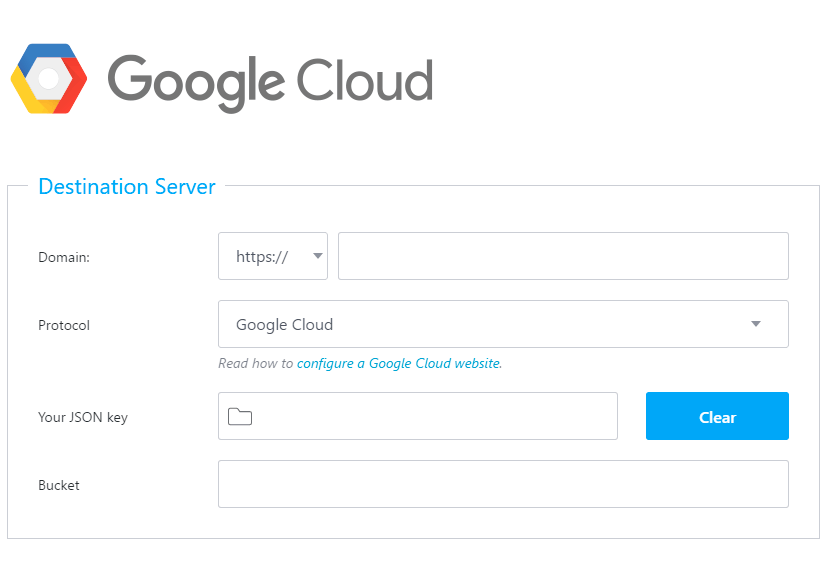Click the Google Cloud wordmark text
The width and height of the screenshot is (832, 577).
point(270,78)
